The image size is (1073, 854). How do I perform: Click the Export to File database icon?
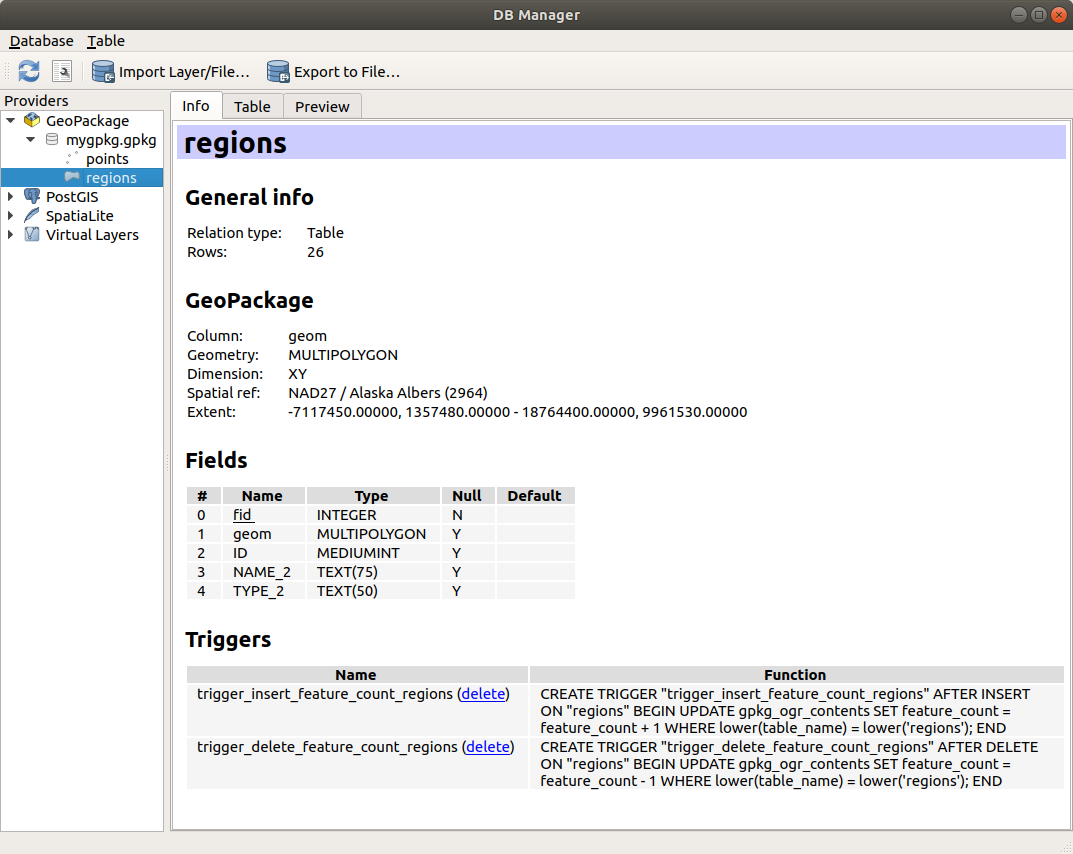tap(277, 71)
